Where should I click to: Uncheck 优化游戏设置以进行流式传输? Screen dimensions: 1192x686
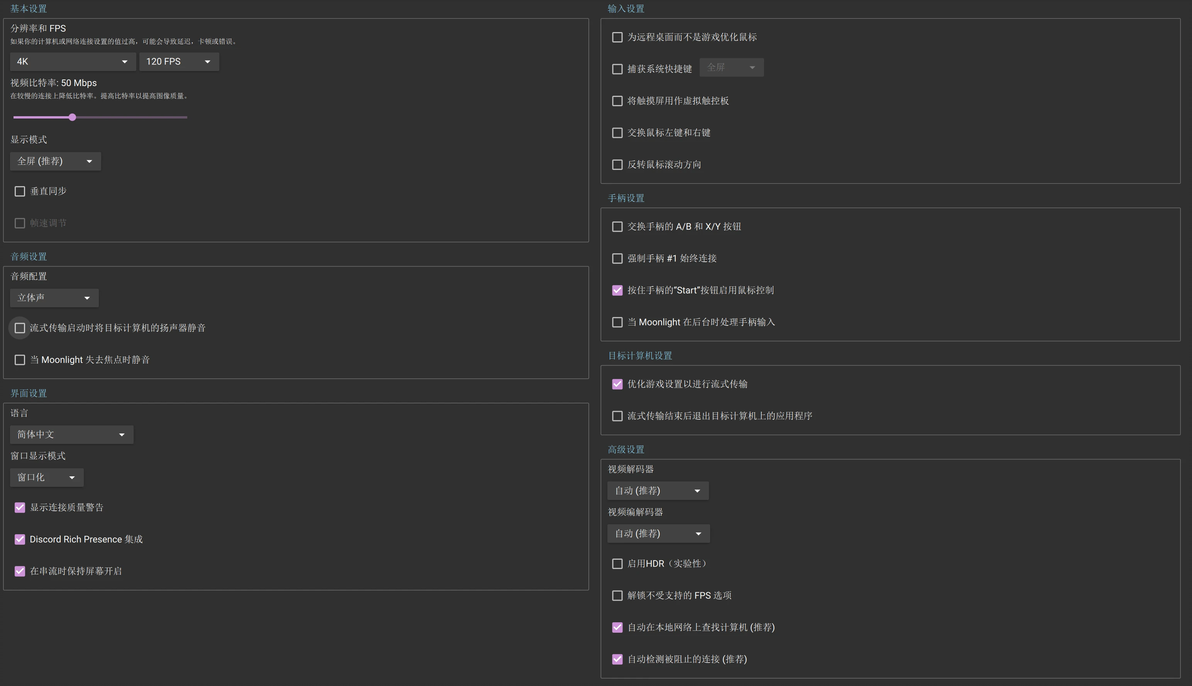tap(617, 384)
